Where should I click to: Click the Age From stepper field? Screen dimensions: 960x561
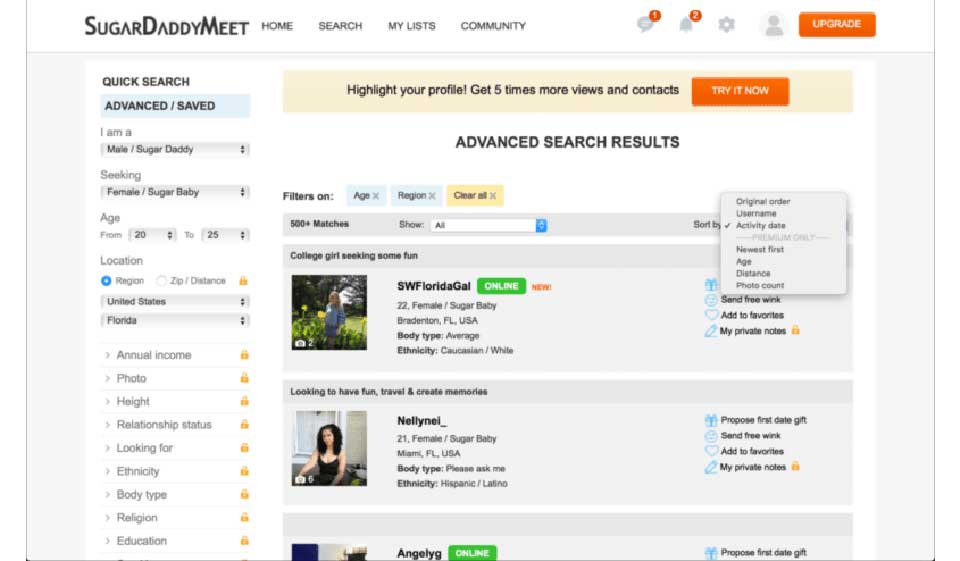[x=153, y=235]
